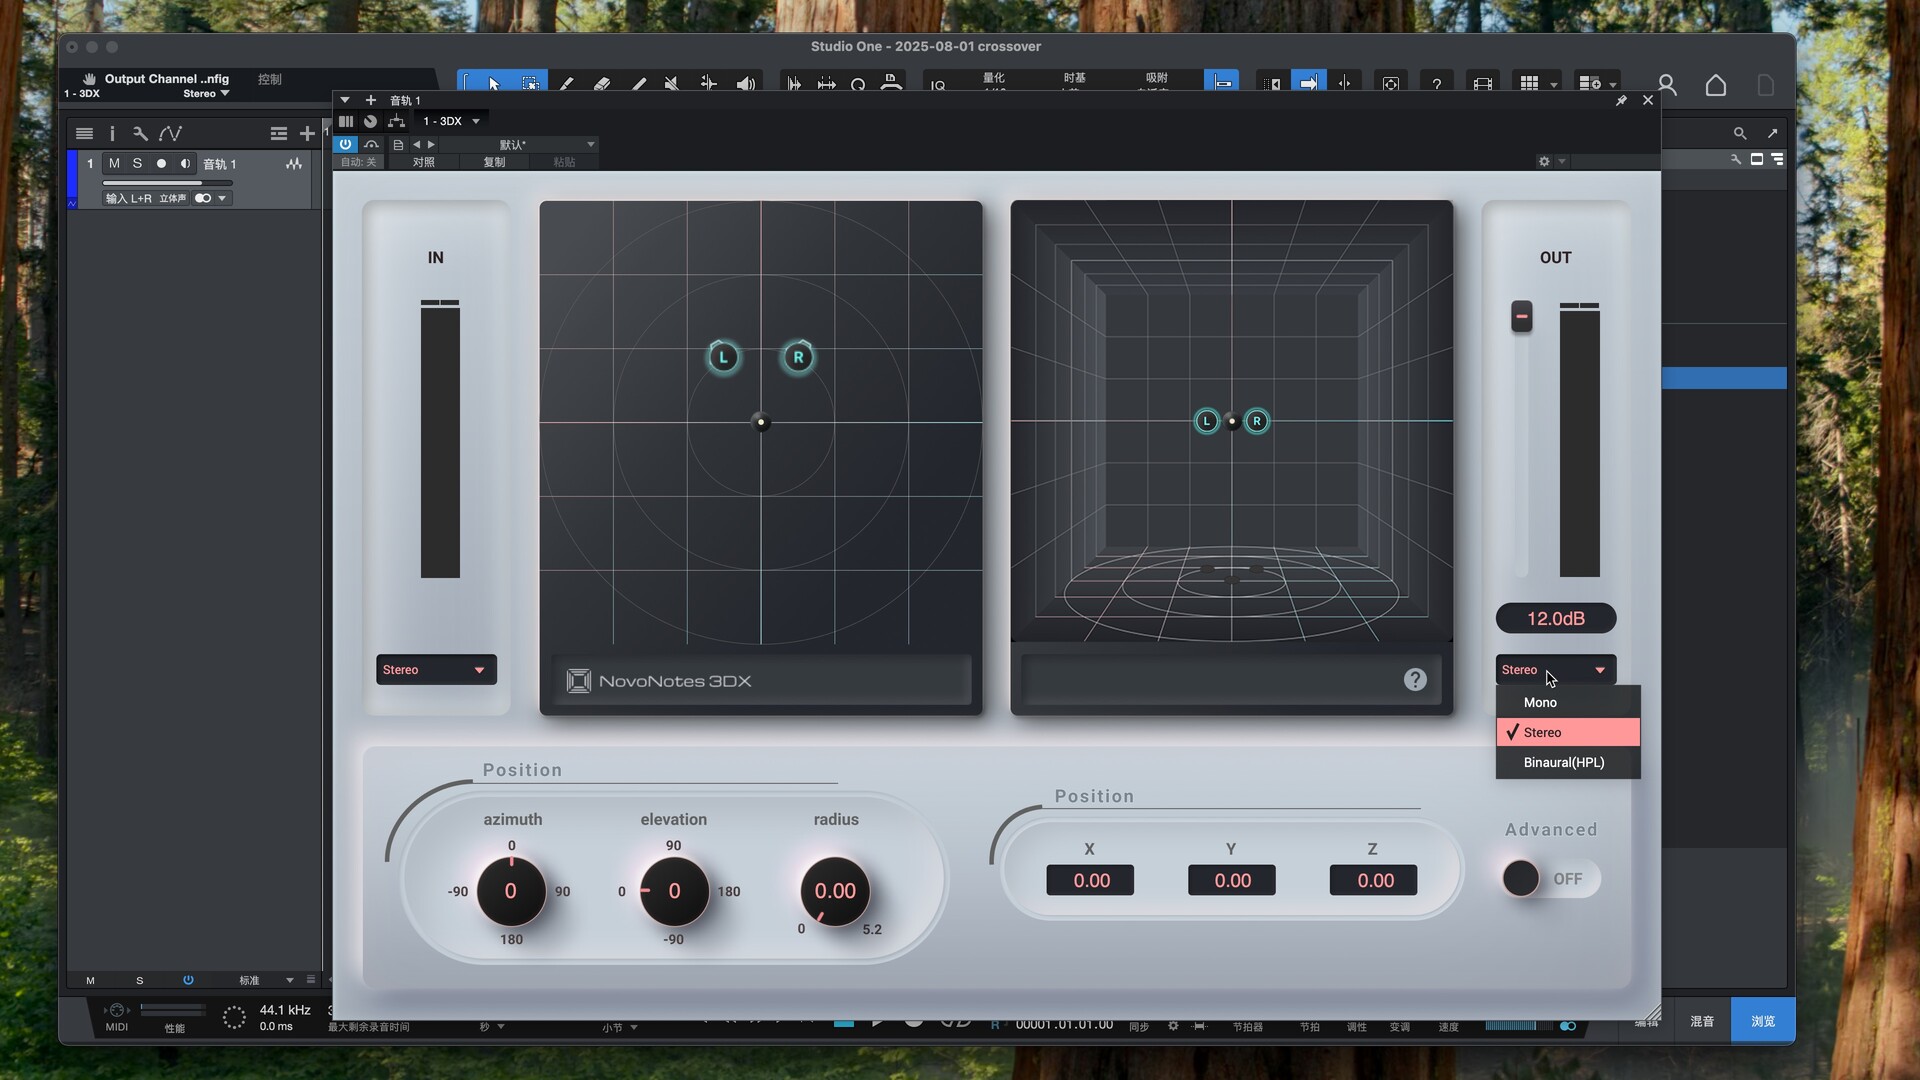Open 控制 control tab
This screenshot has height=1080, width=1920.
(x=269, y=79)
